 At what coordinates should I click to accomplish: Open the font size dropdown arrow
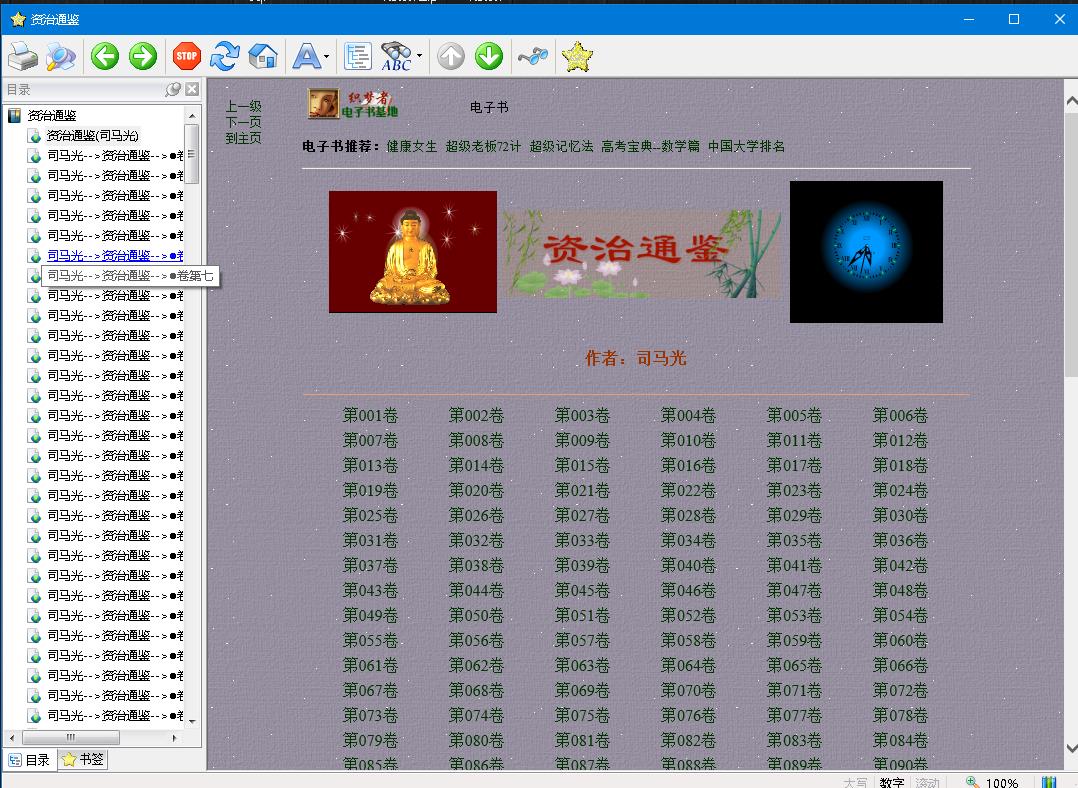[x=327, y=56]
